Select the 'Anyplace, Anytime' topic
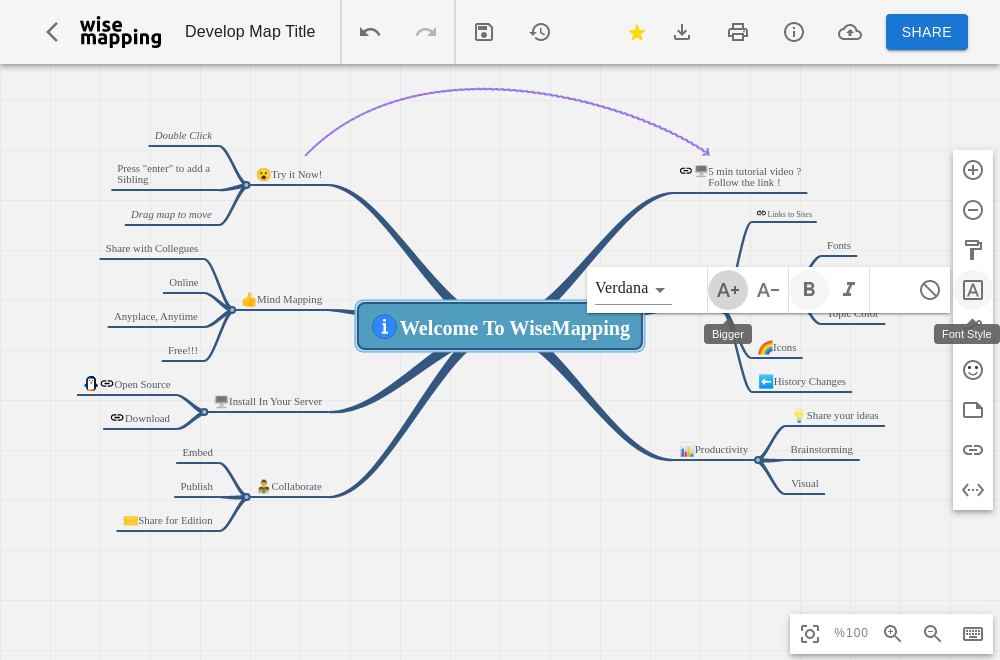 (x=156, y=316)
